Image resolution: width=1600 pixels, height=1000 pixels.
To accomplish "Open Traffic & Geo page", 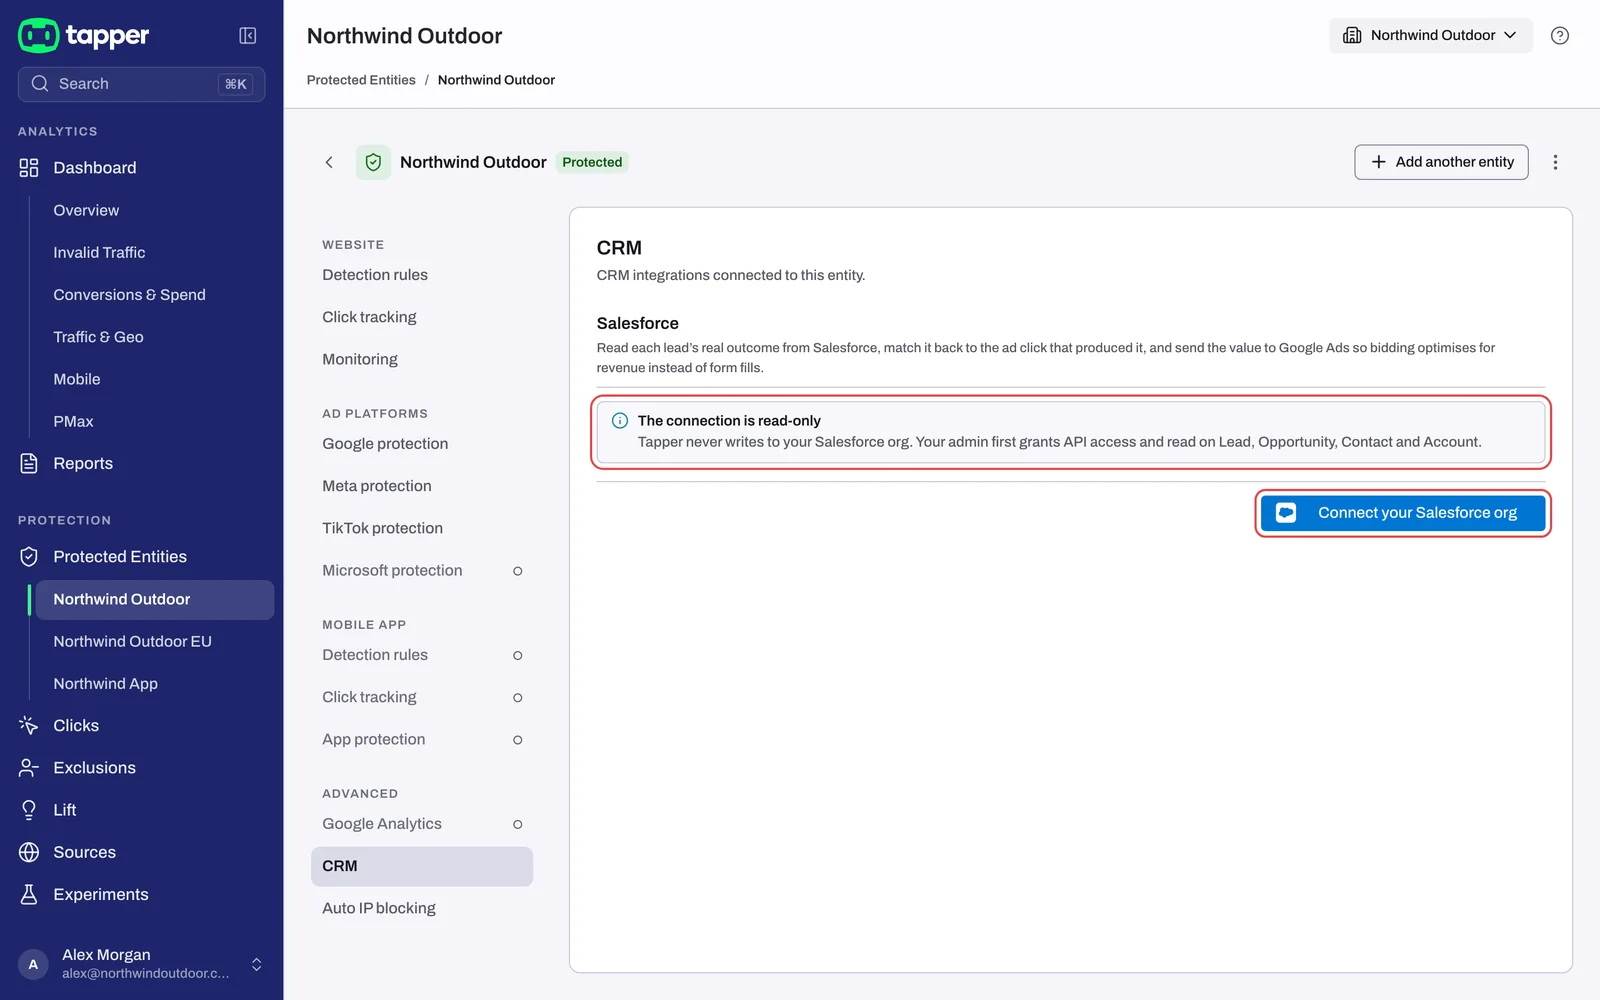I will [98, 337].
